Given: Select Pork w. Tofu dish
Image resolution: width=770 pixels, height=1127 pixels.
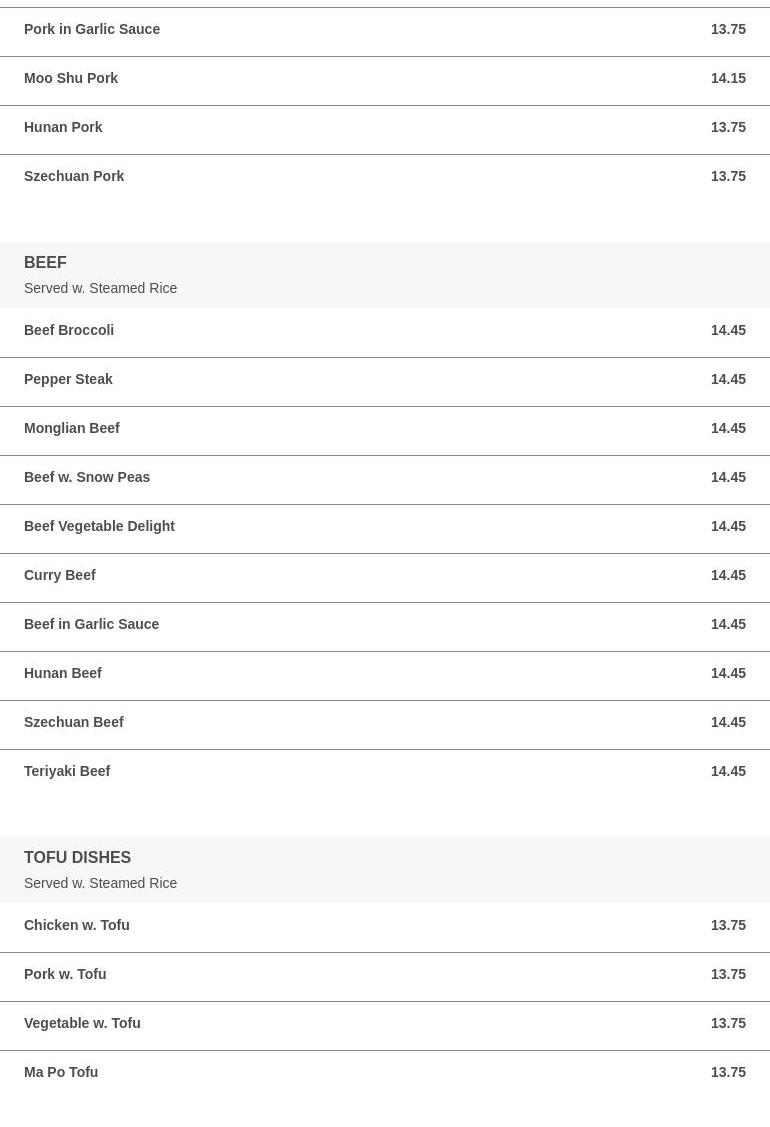Looking at the screenshot, I should click(x=385, y=977).
